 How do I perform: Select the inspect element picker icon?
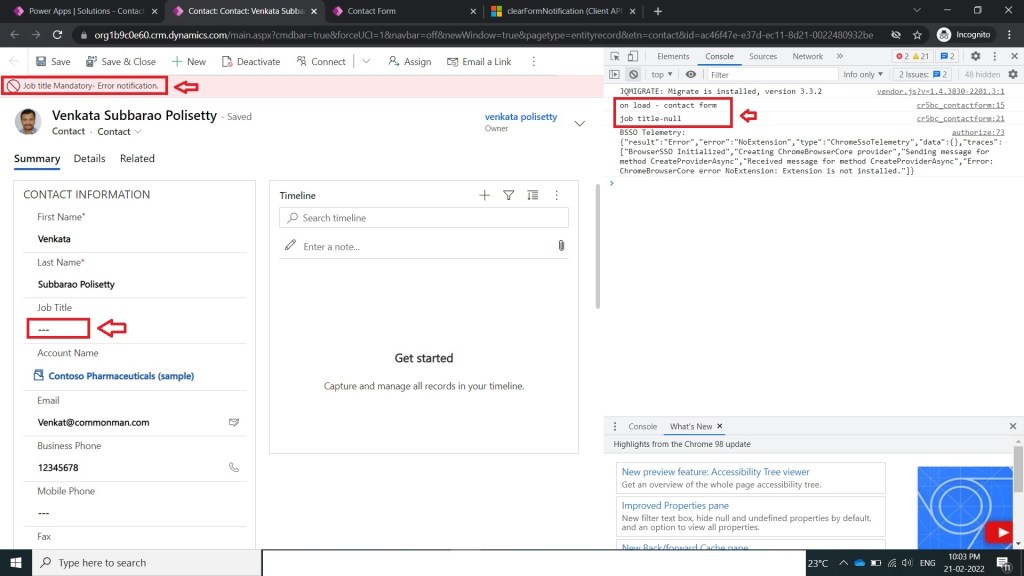(x=615, y=57)
